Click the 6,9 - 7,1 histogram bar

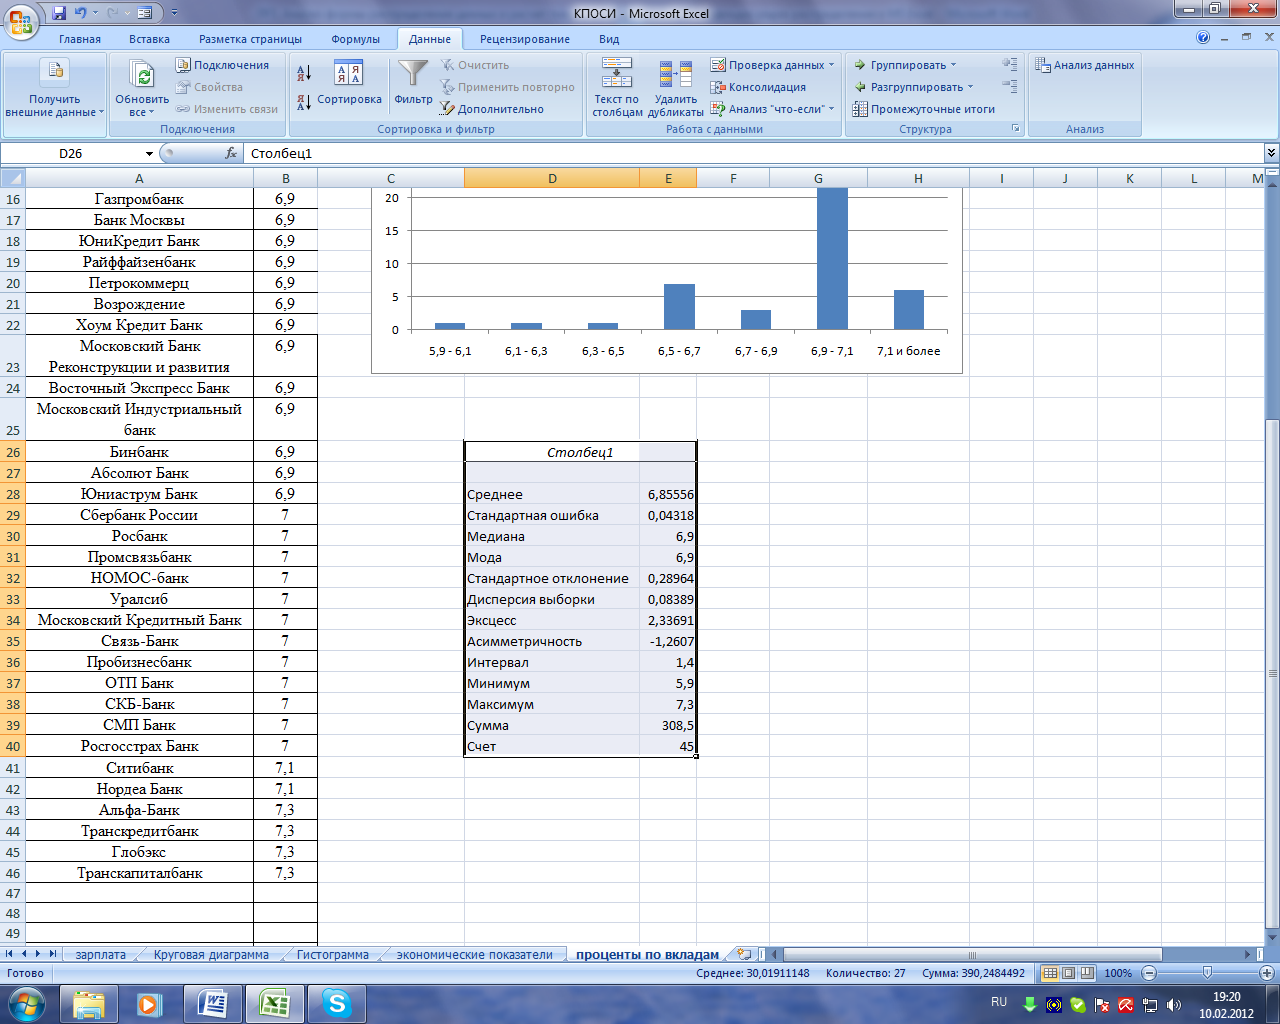(x=832, y=259)
